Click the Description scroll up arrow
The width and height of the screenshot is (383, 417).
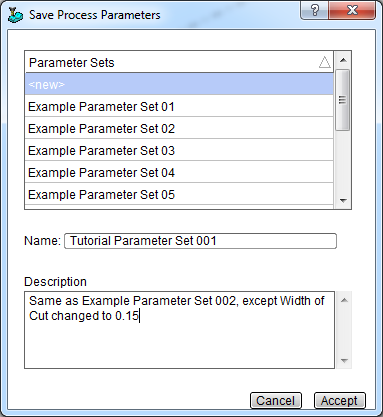(344, 300)
